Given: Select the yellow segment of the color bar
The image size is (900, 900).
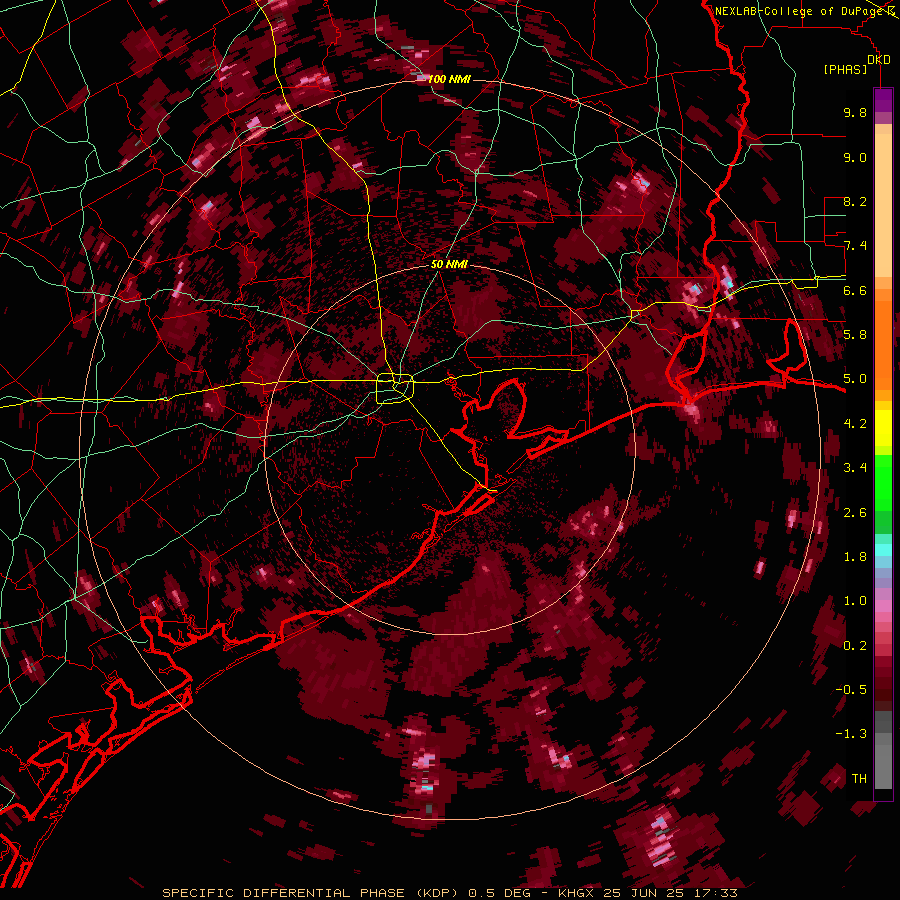Looking at the screenshot, I should [883, 428].
